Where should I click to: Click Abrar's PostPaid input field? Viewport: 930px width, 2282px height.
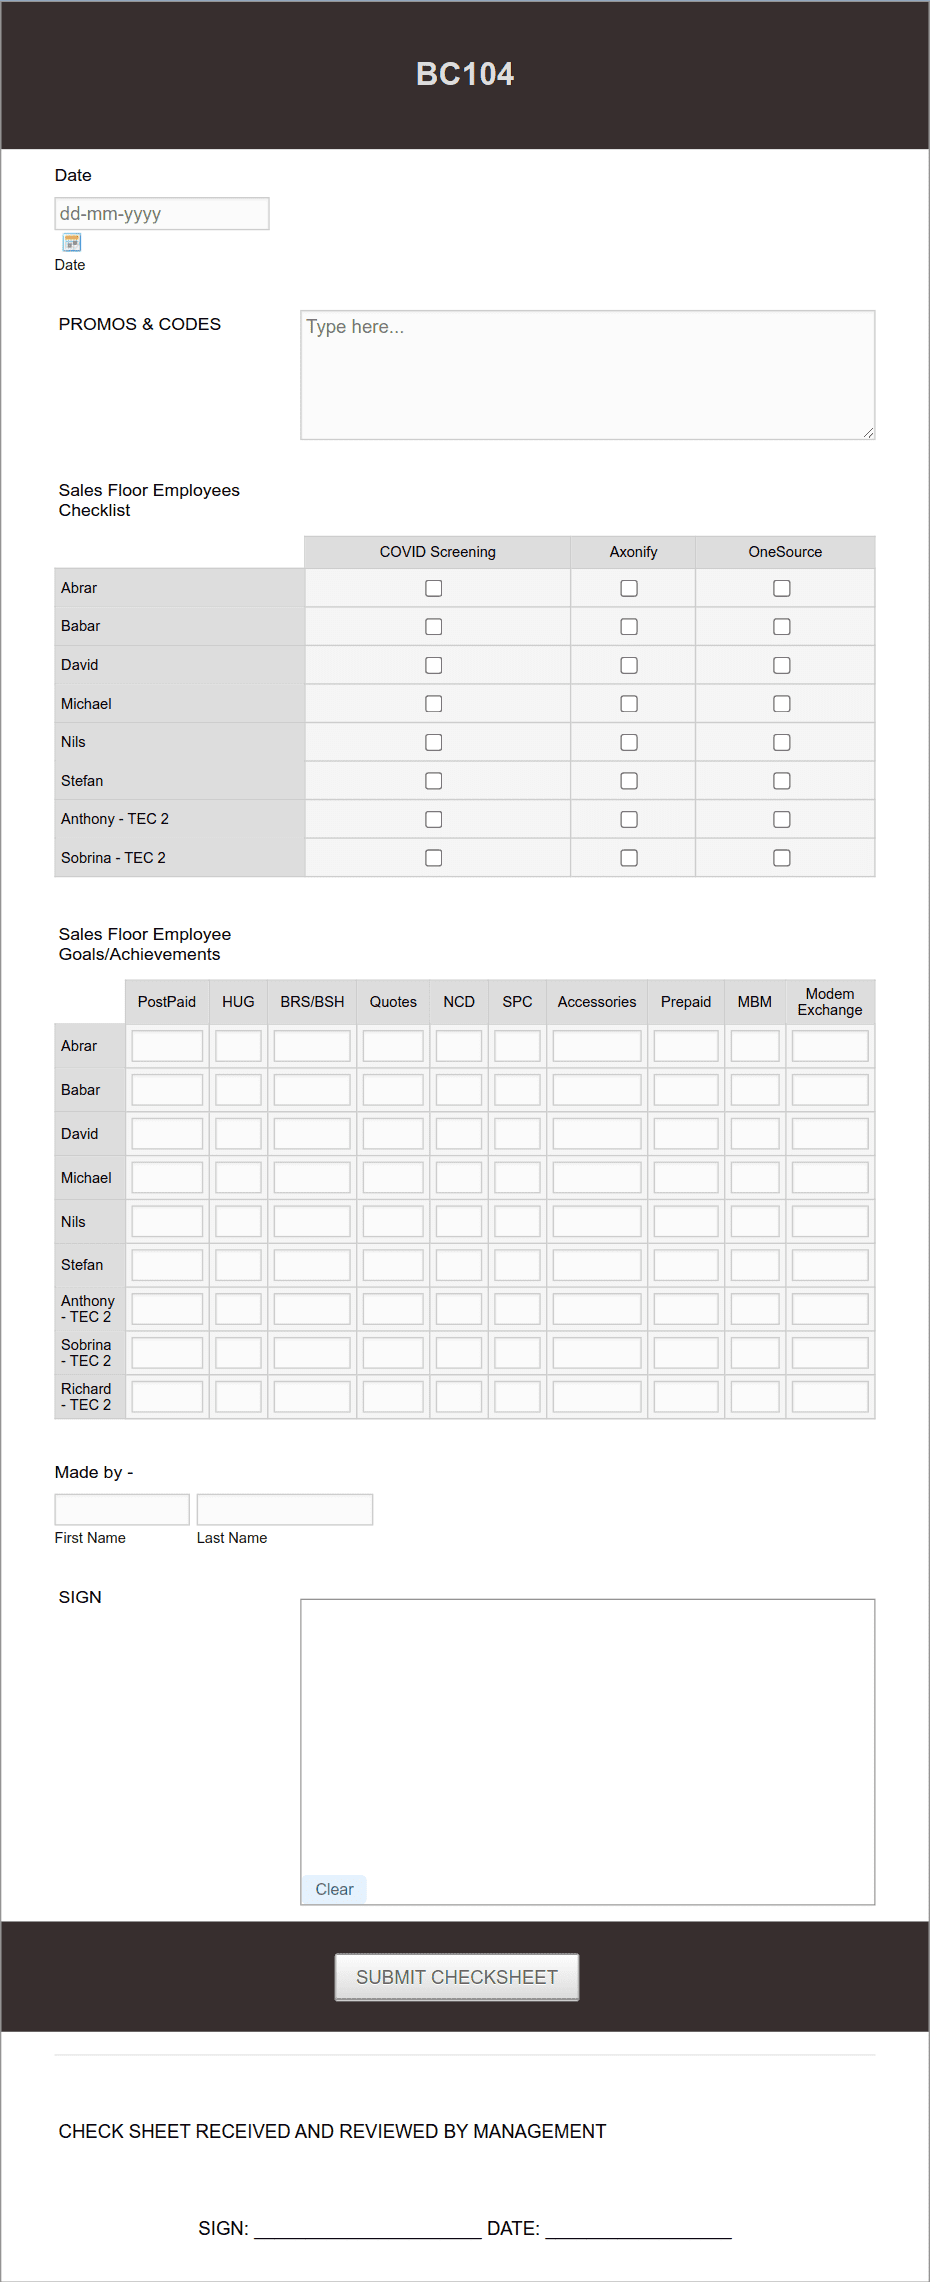166,1044
